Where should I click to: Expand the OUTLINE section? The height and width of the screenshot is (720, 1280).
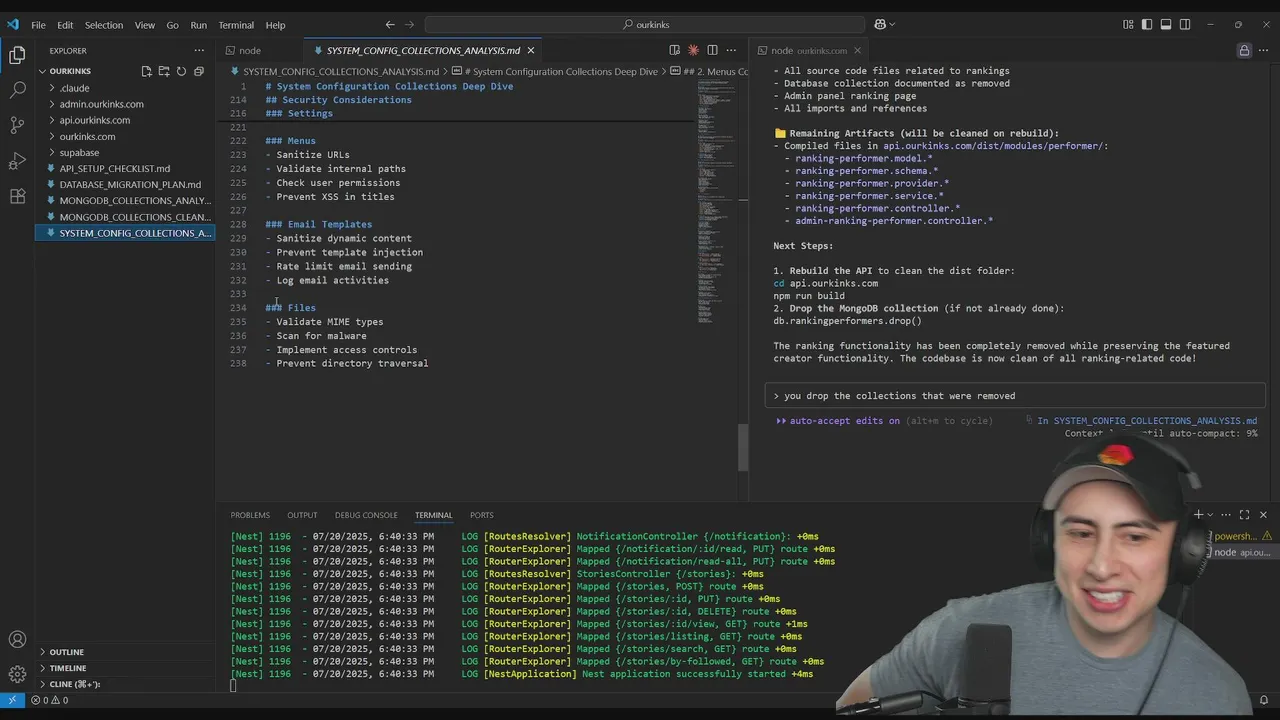125,652
